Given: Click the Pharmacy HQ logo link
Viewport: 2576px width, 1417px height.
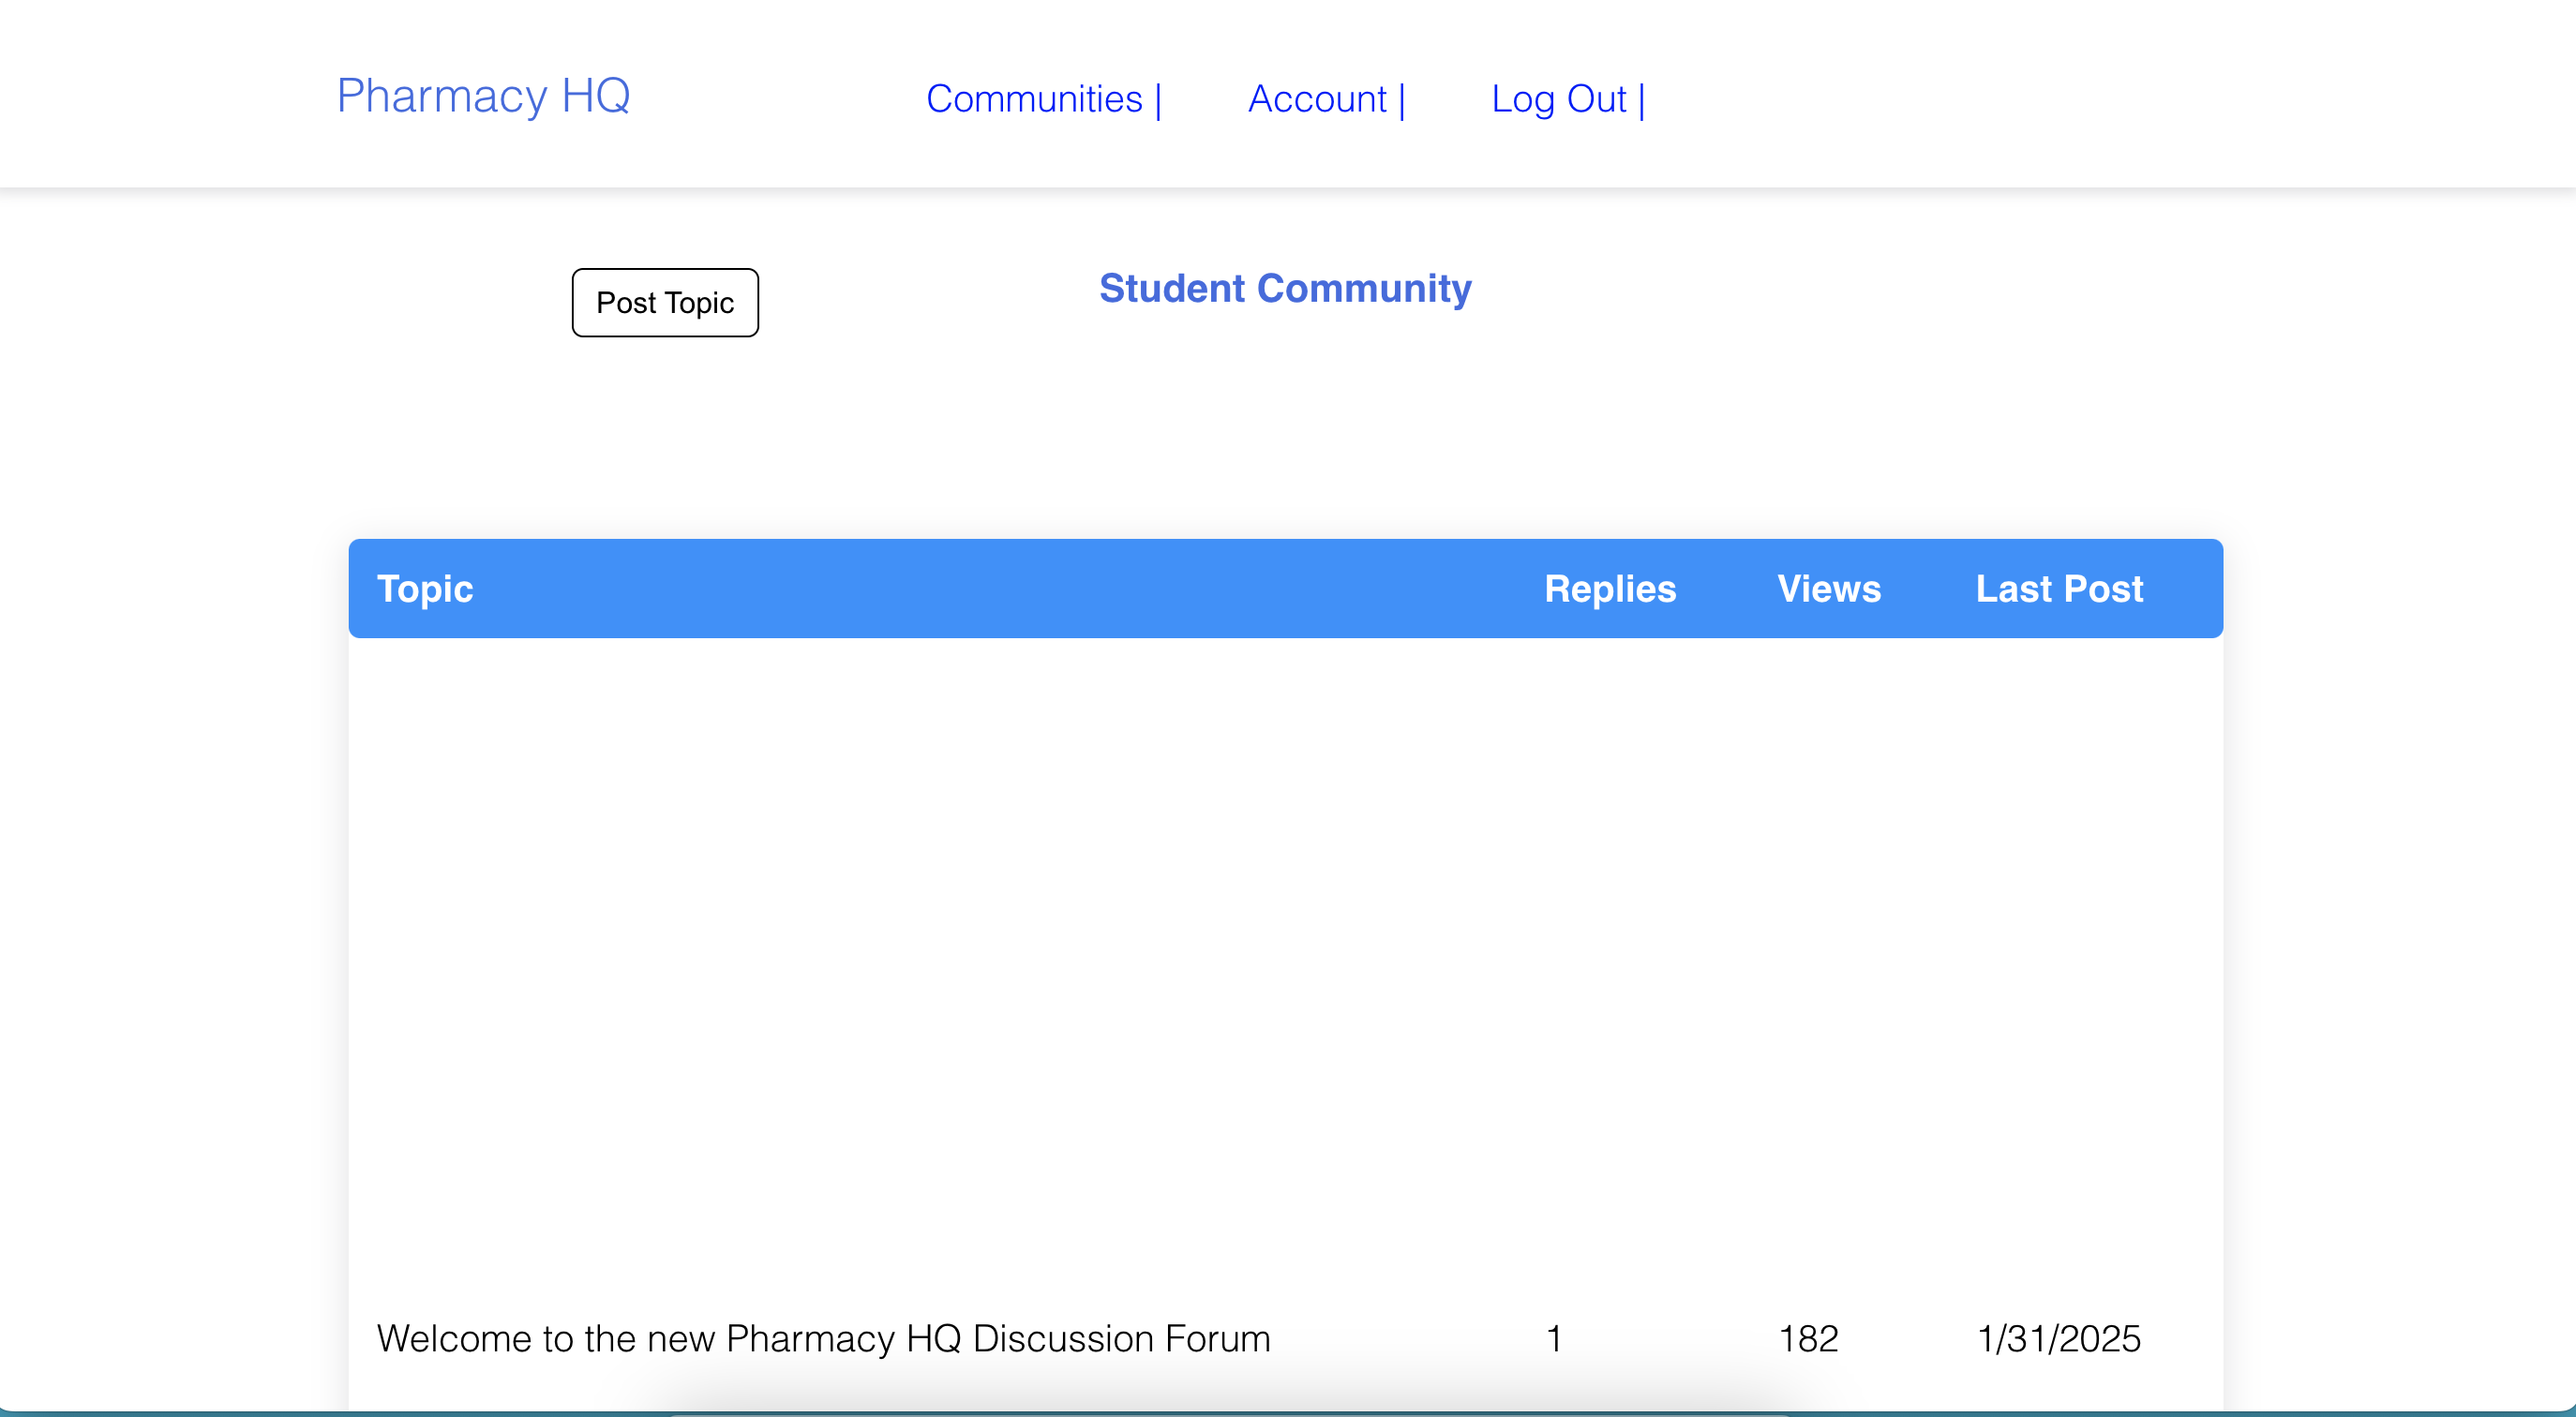Looking at the screenshot, I should [x=483, y=96].
